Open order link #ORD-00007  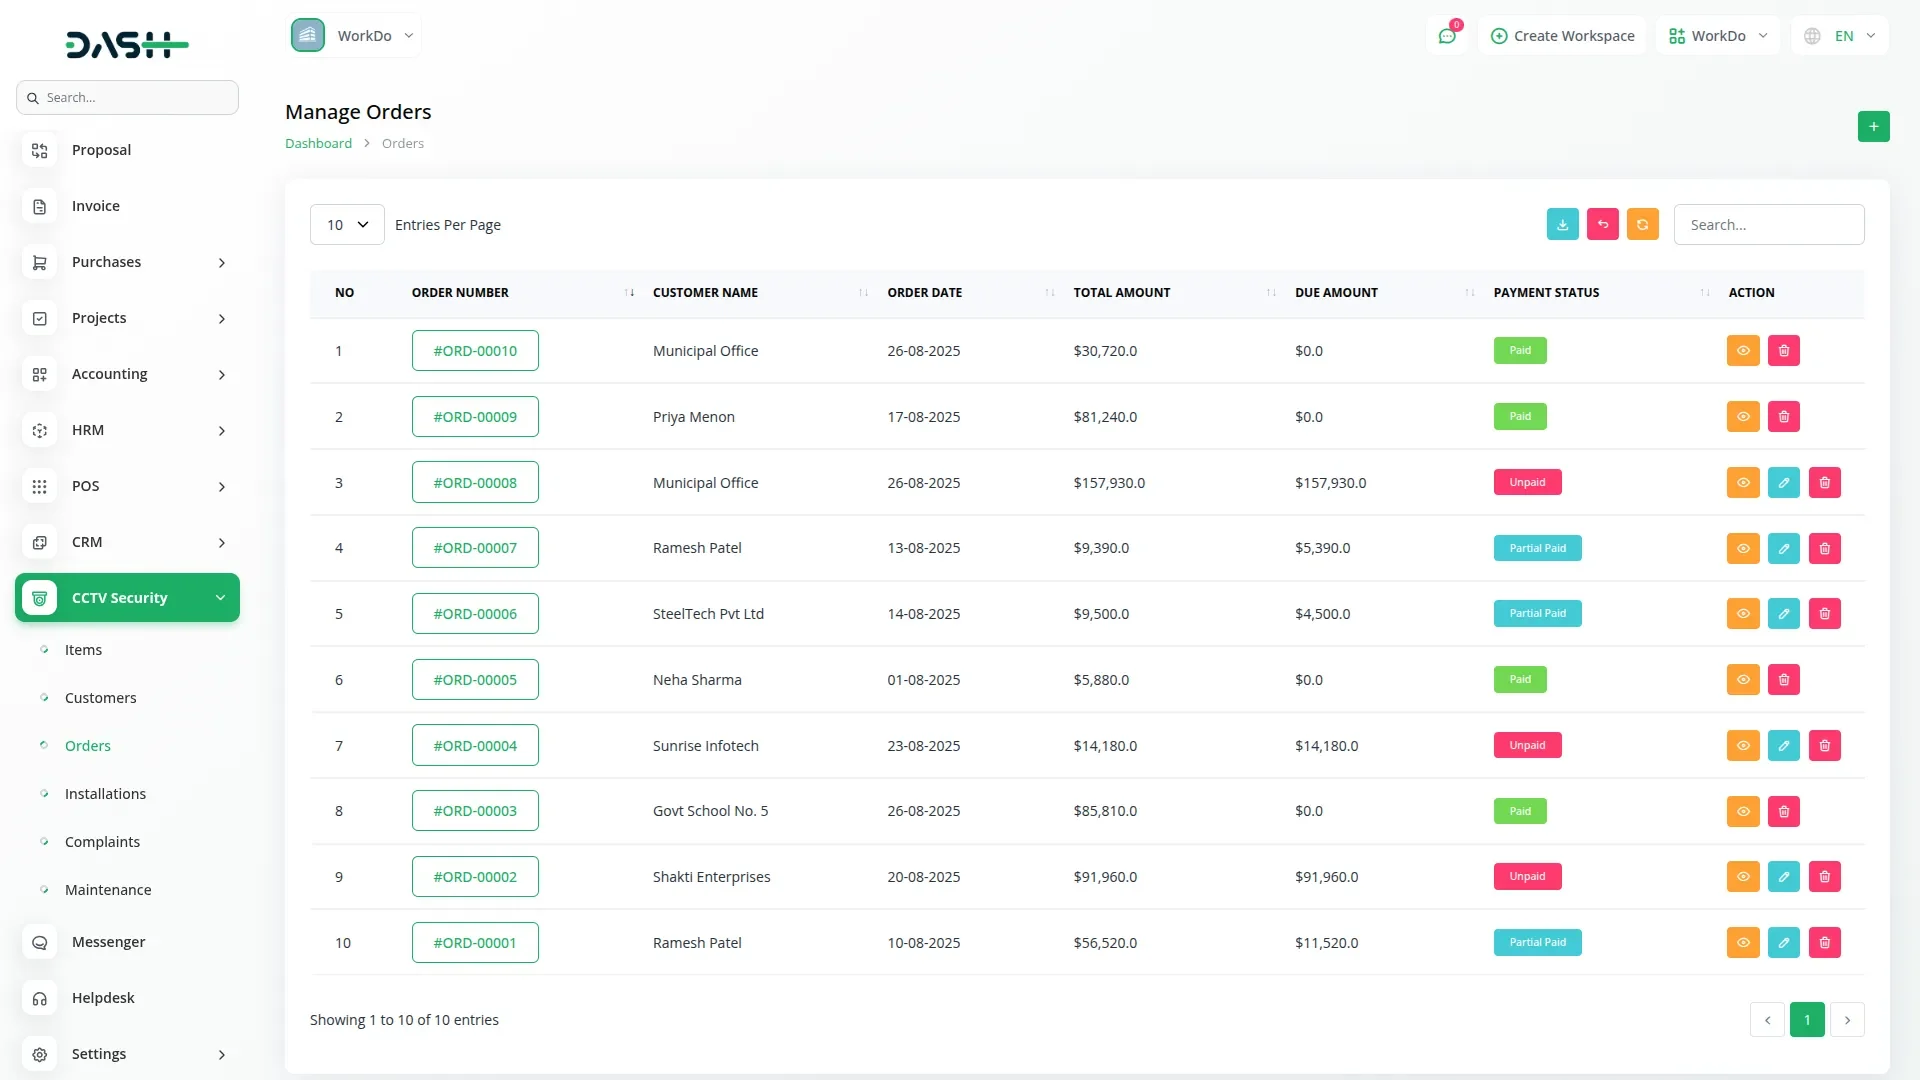pos(475,548)
